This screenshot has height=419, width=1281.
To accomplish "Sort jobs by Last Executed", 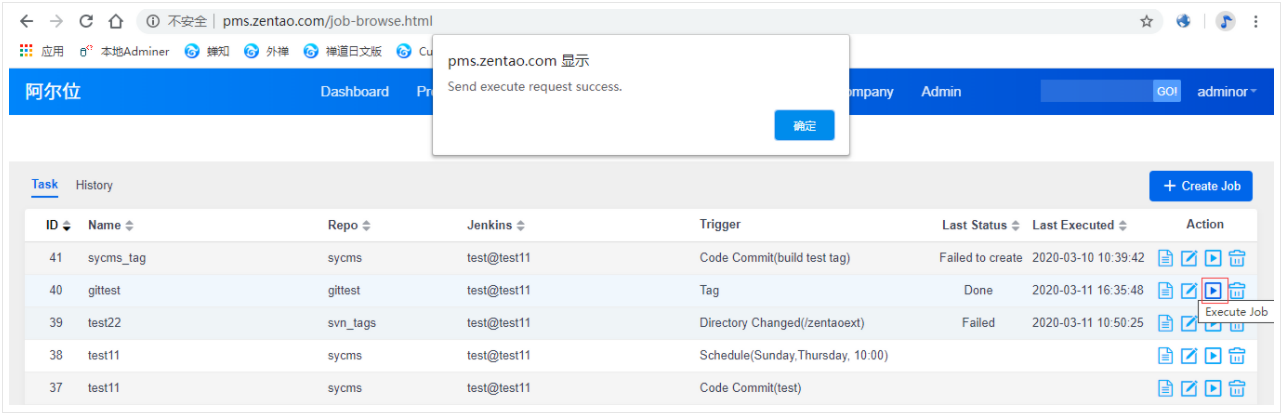I will coord(1079,226).
